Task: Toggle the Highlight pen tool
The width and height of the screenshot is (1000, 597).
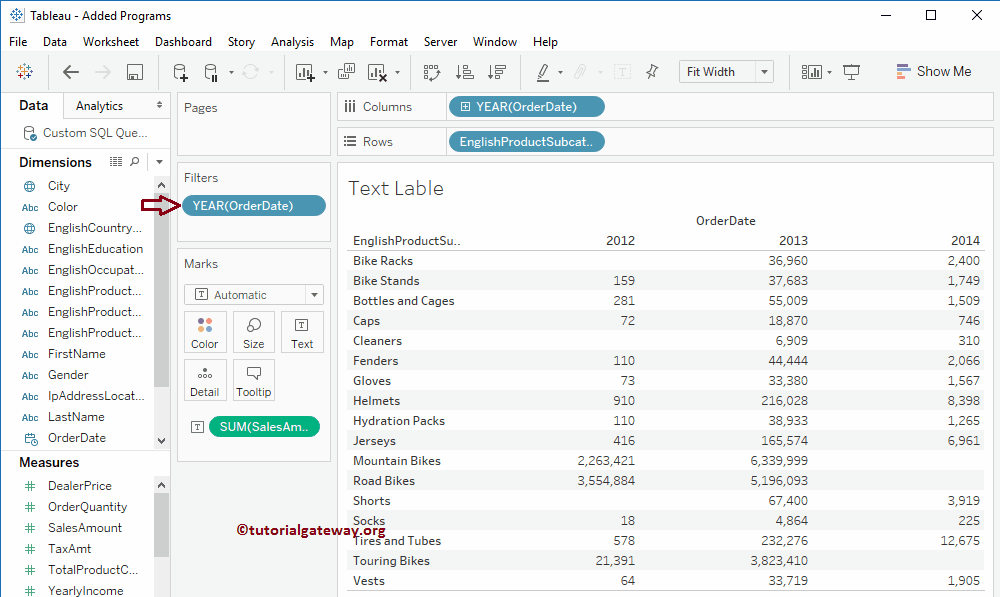Action: pyautogui.click(x=542, y=72)
